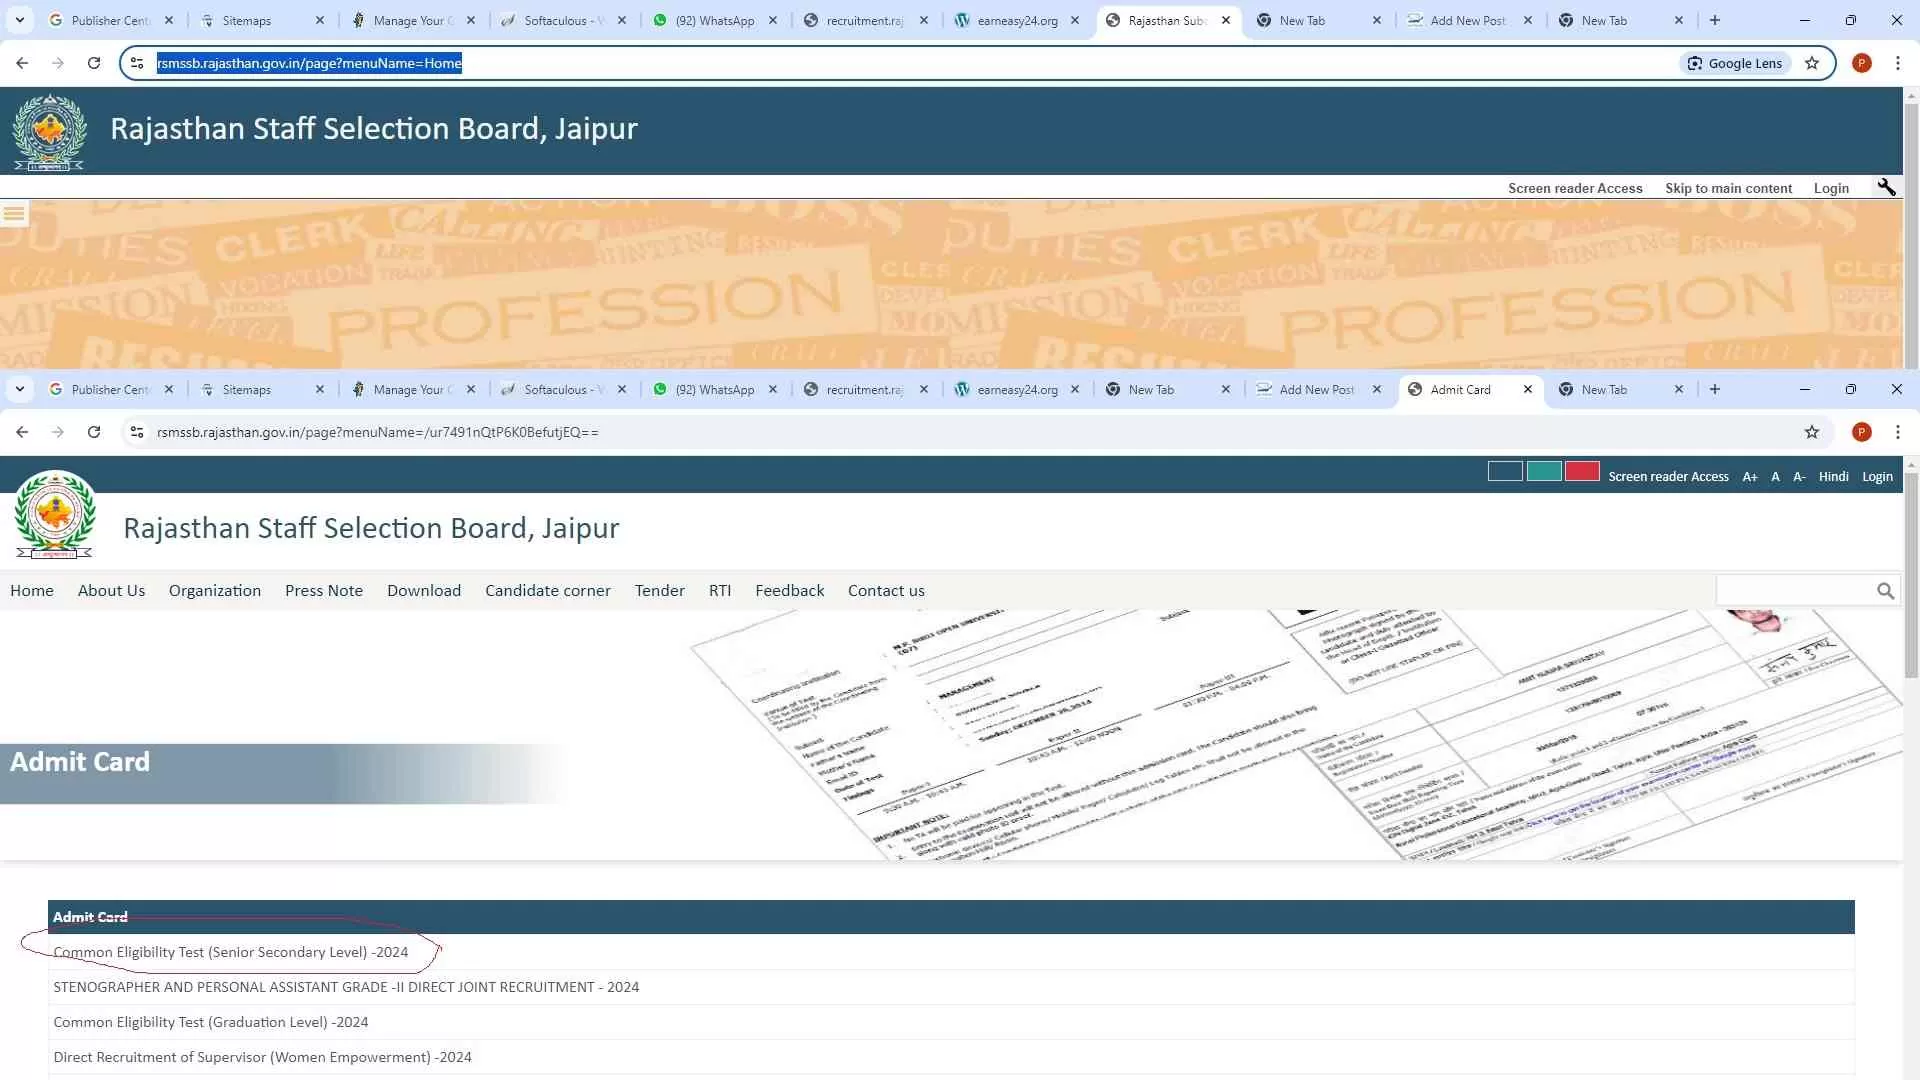Open the Google Lens search button
Image resolution: width=1920 pixels, height=1080 pixels.
click(x=1735, y=63)
